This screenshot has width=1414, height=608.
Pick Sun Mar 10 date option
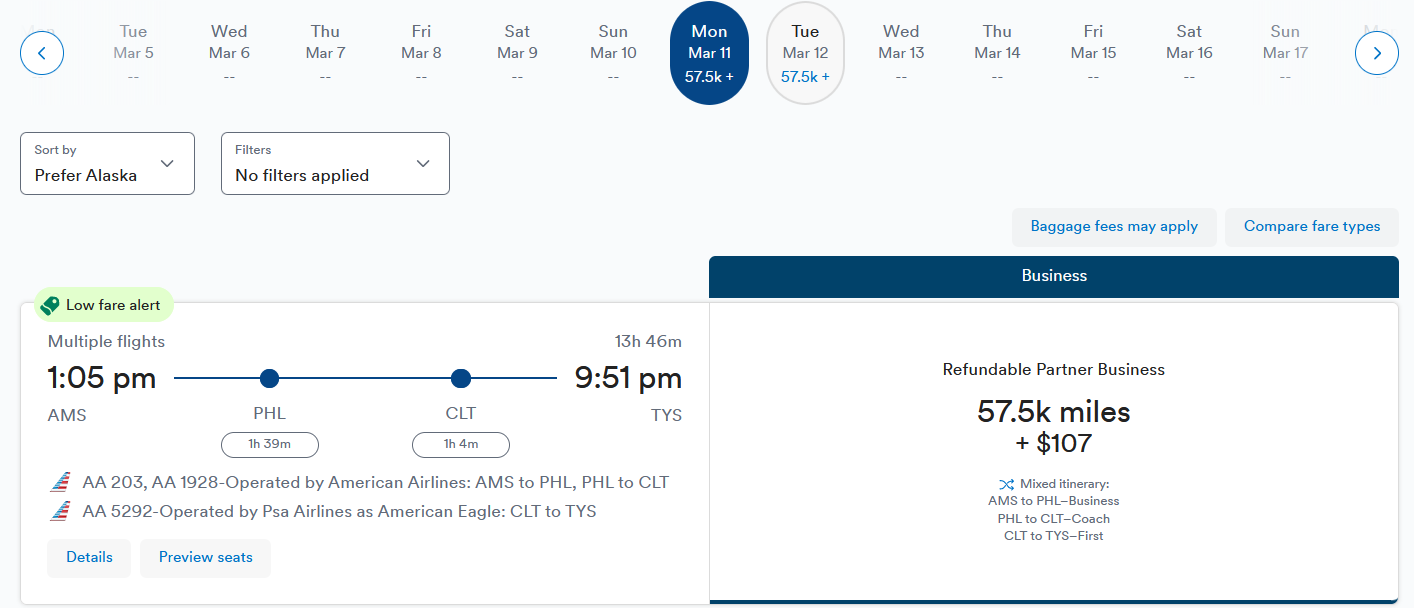[x=613, y=53]
